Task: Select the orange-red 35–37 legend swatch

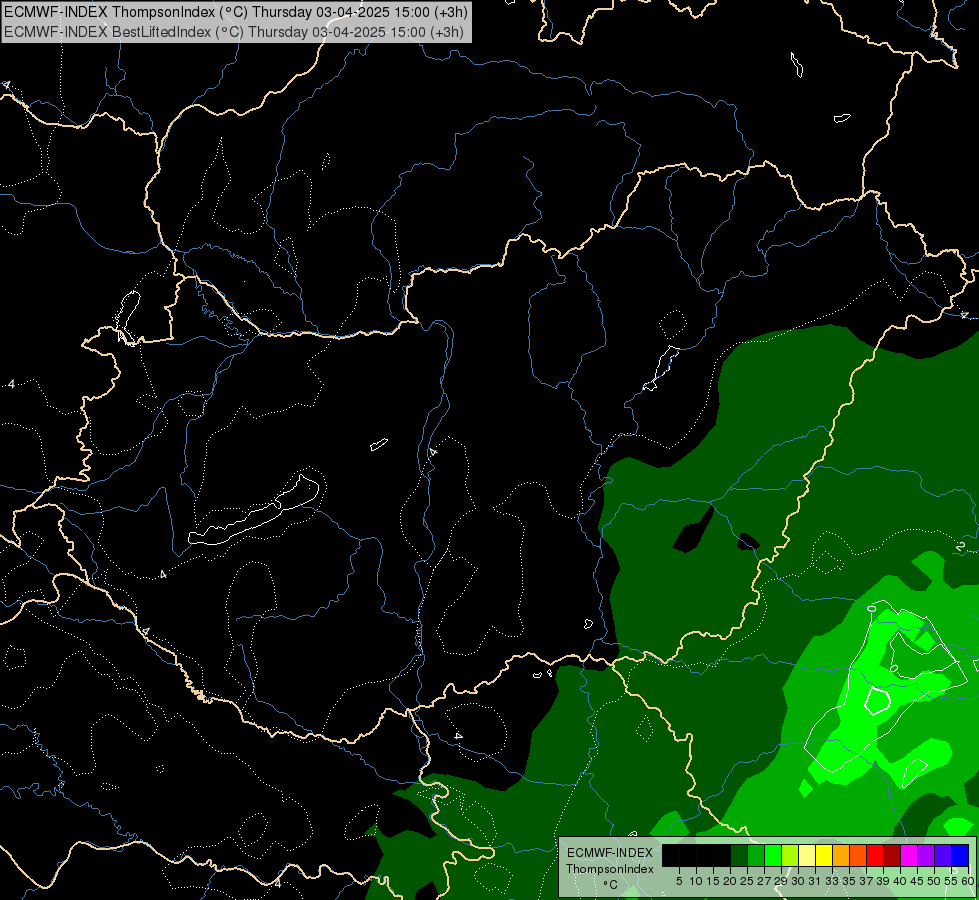Action: 858,855
